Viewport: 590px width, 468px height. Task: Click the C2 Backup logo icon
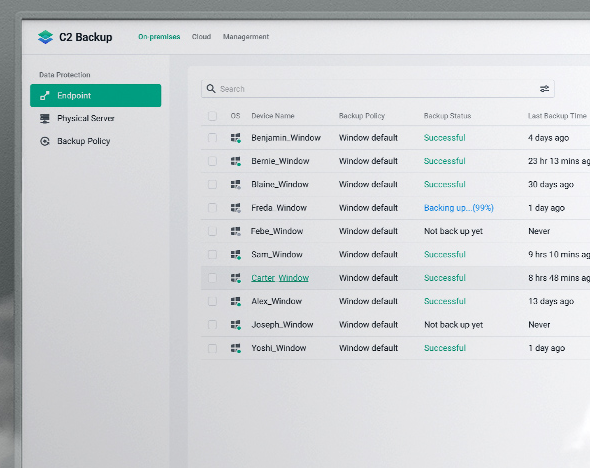(x=46, y=37)
